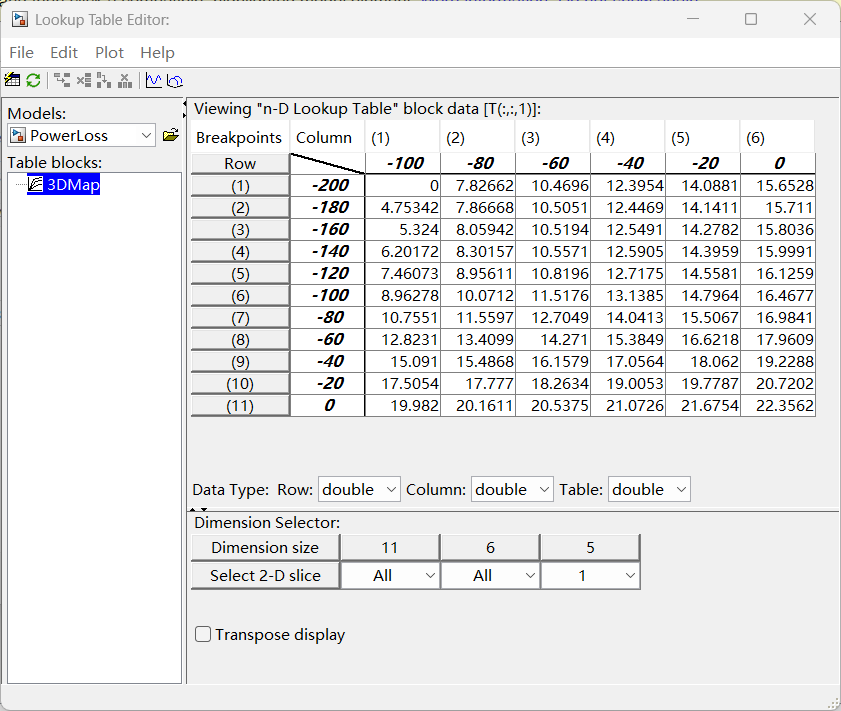Viewport: 841px width, 711px height.
Task: Select the cell containing 0 in row (1)
Action: tap(403, 186)
